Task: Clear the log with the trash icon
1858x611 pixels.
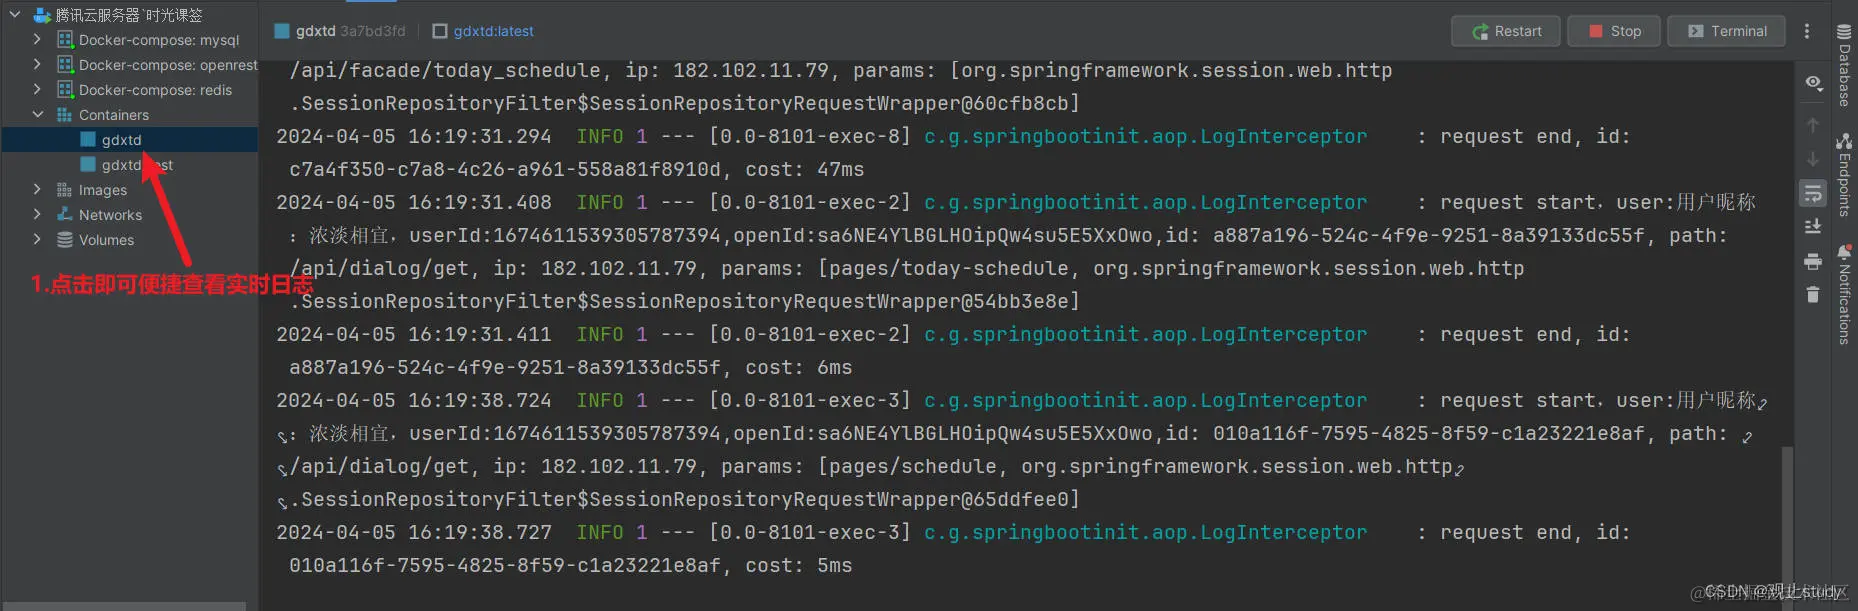Action: 1812,294
